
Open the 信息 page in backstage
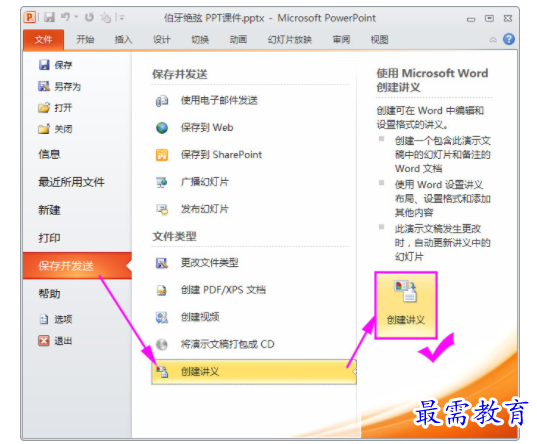pos(49,154)
